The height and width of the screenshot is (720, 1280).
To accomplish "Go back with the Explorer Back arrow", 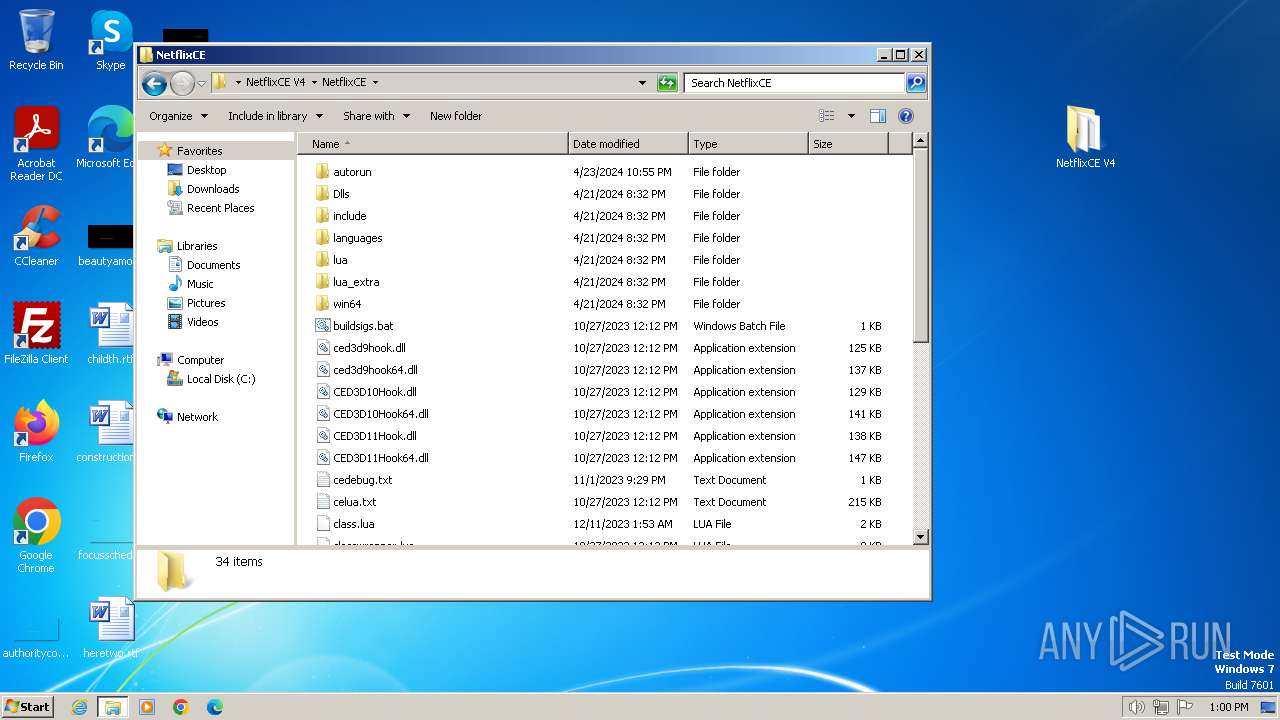I will [x=154, y=83].
